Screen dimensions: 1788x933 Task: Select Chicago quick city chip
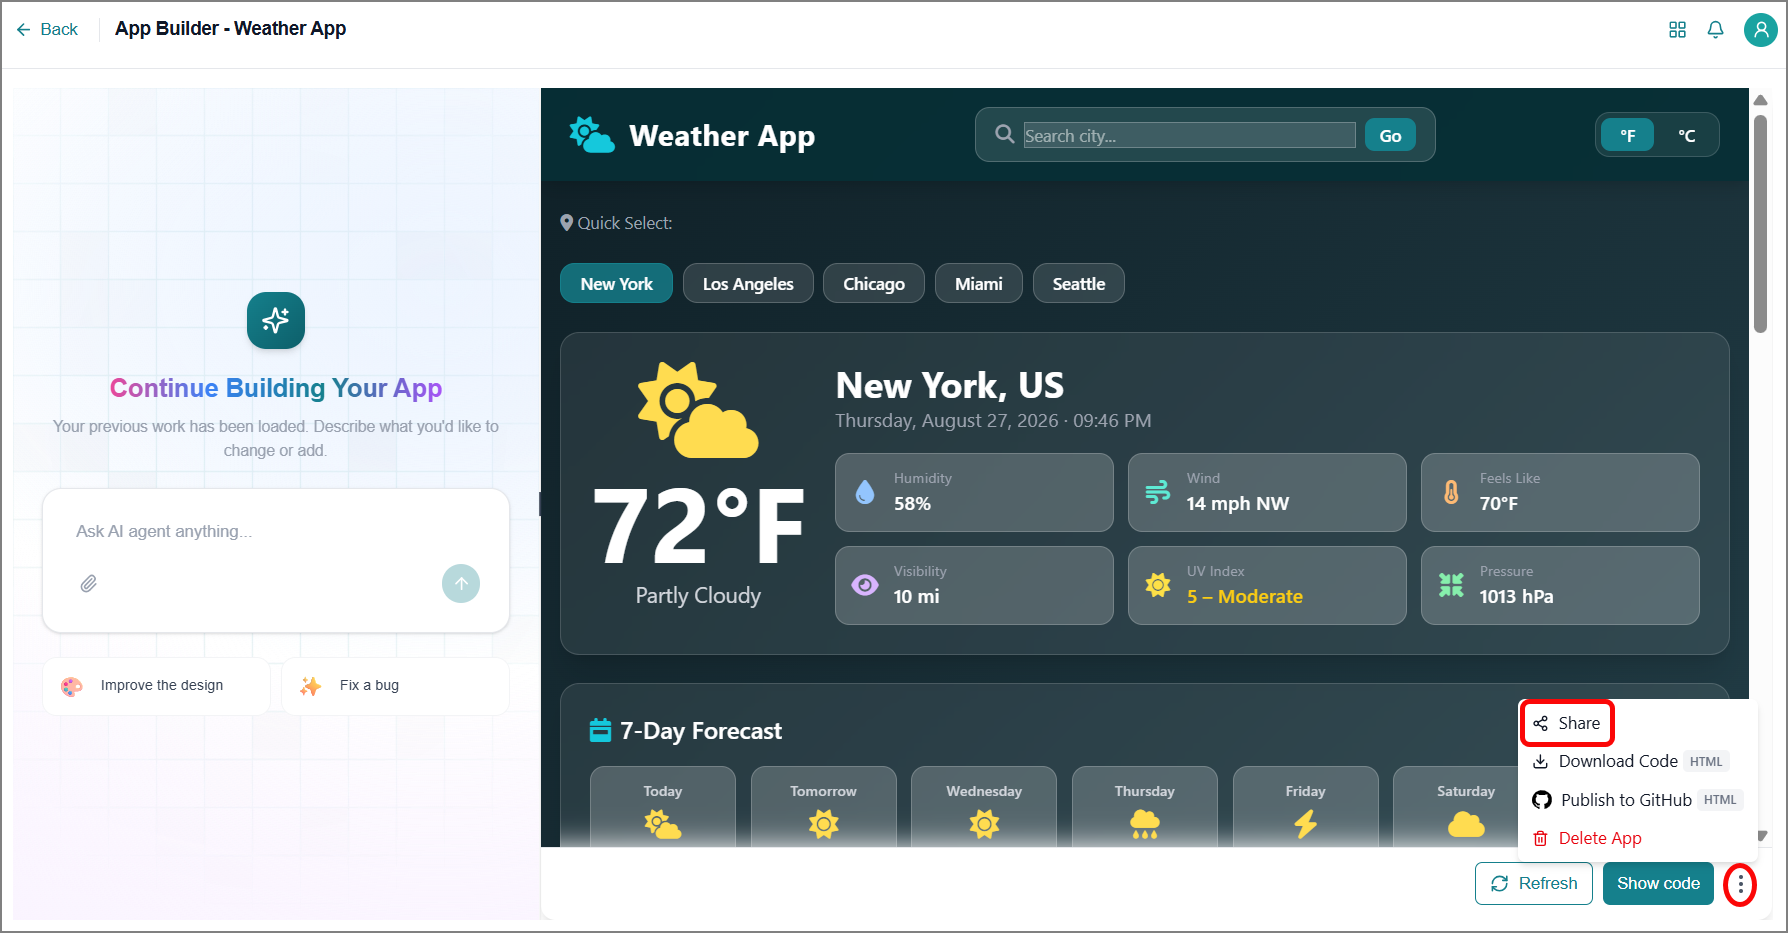coord(874,284)
